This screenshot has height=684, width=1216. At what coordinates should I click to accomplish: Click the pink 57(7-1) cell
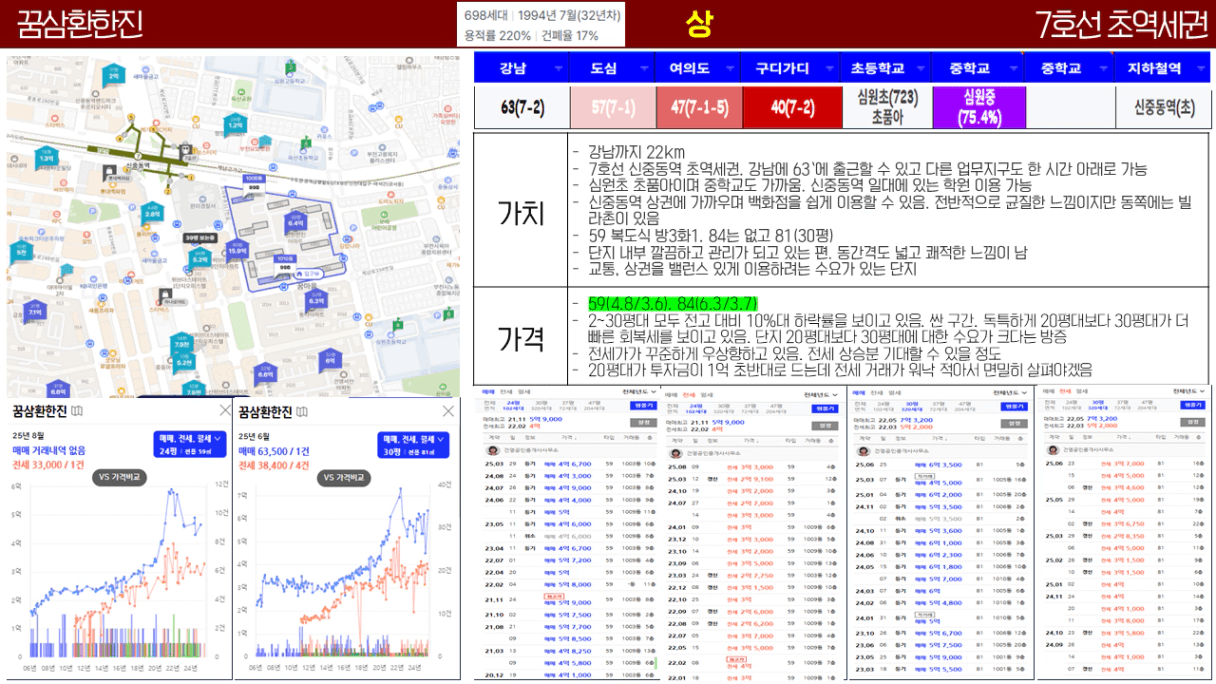612,107
